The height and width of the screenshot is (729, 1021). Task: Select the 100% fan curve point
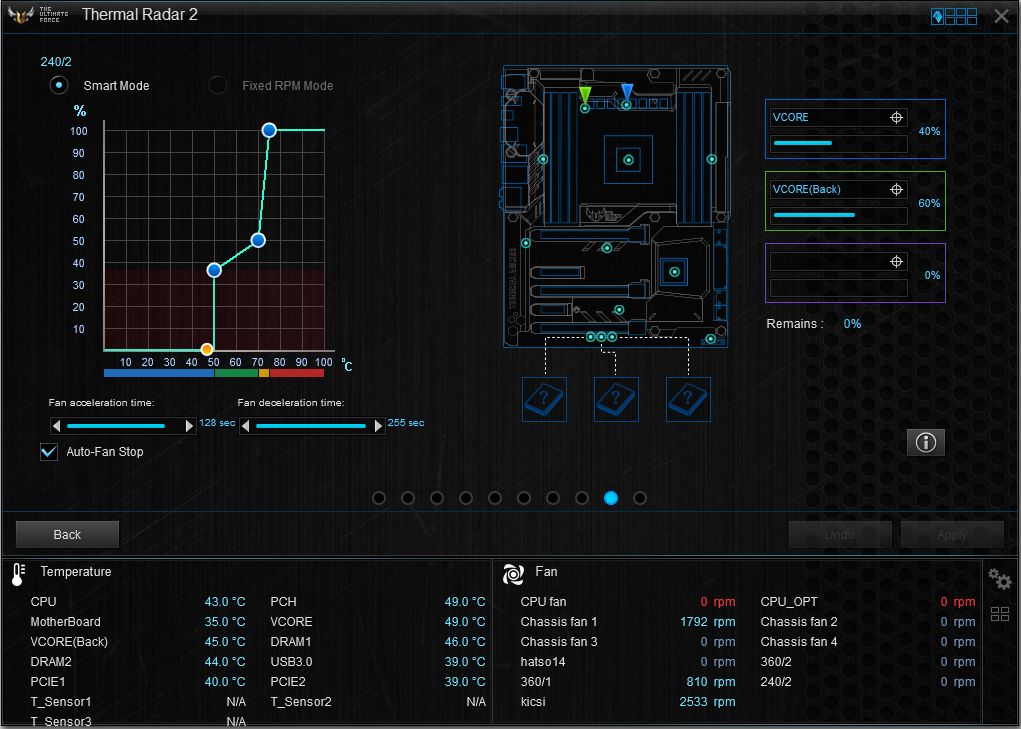pos(269,130)
